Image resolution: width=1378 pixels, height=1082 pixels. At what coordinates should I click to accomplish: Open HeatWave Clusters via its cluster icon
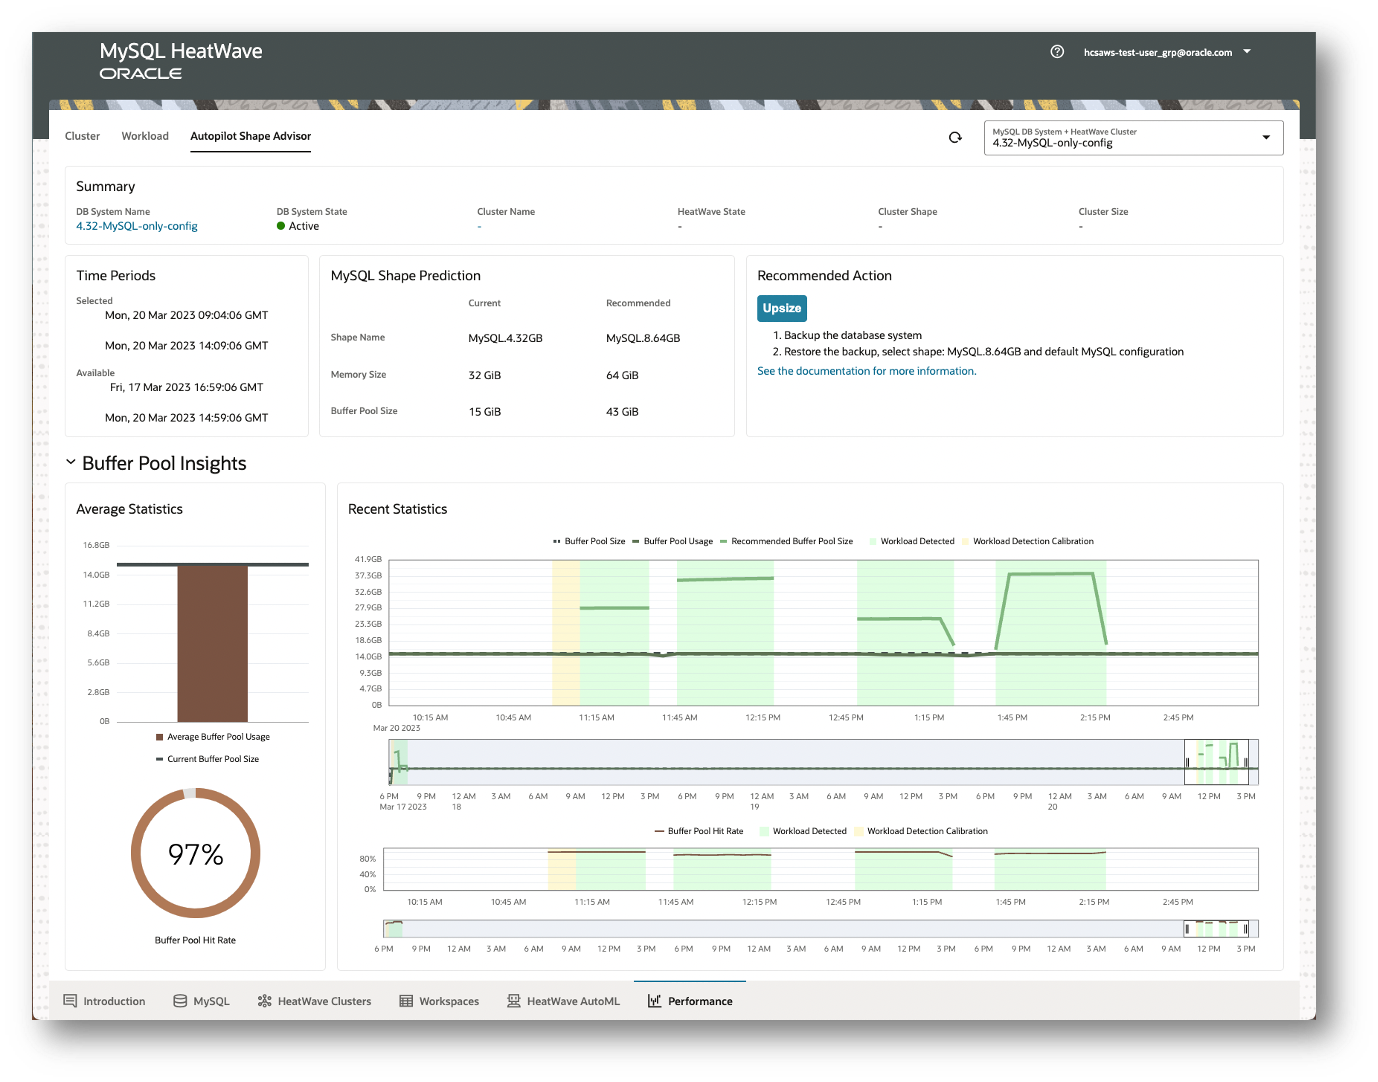(x=264, y=1001)
